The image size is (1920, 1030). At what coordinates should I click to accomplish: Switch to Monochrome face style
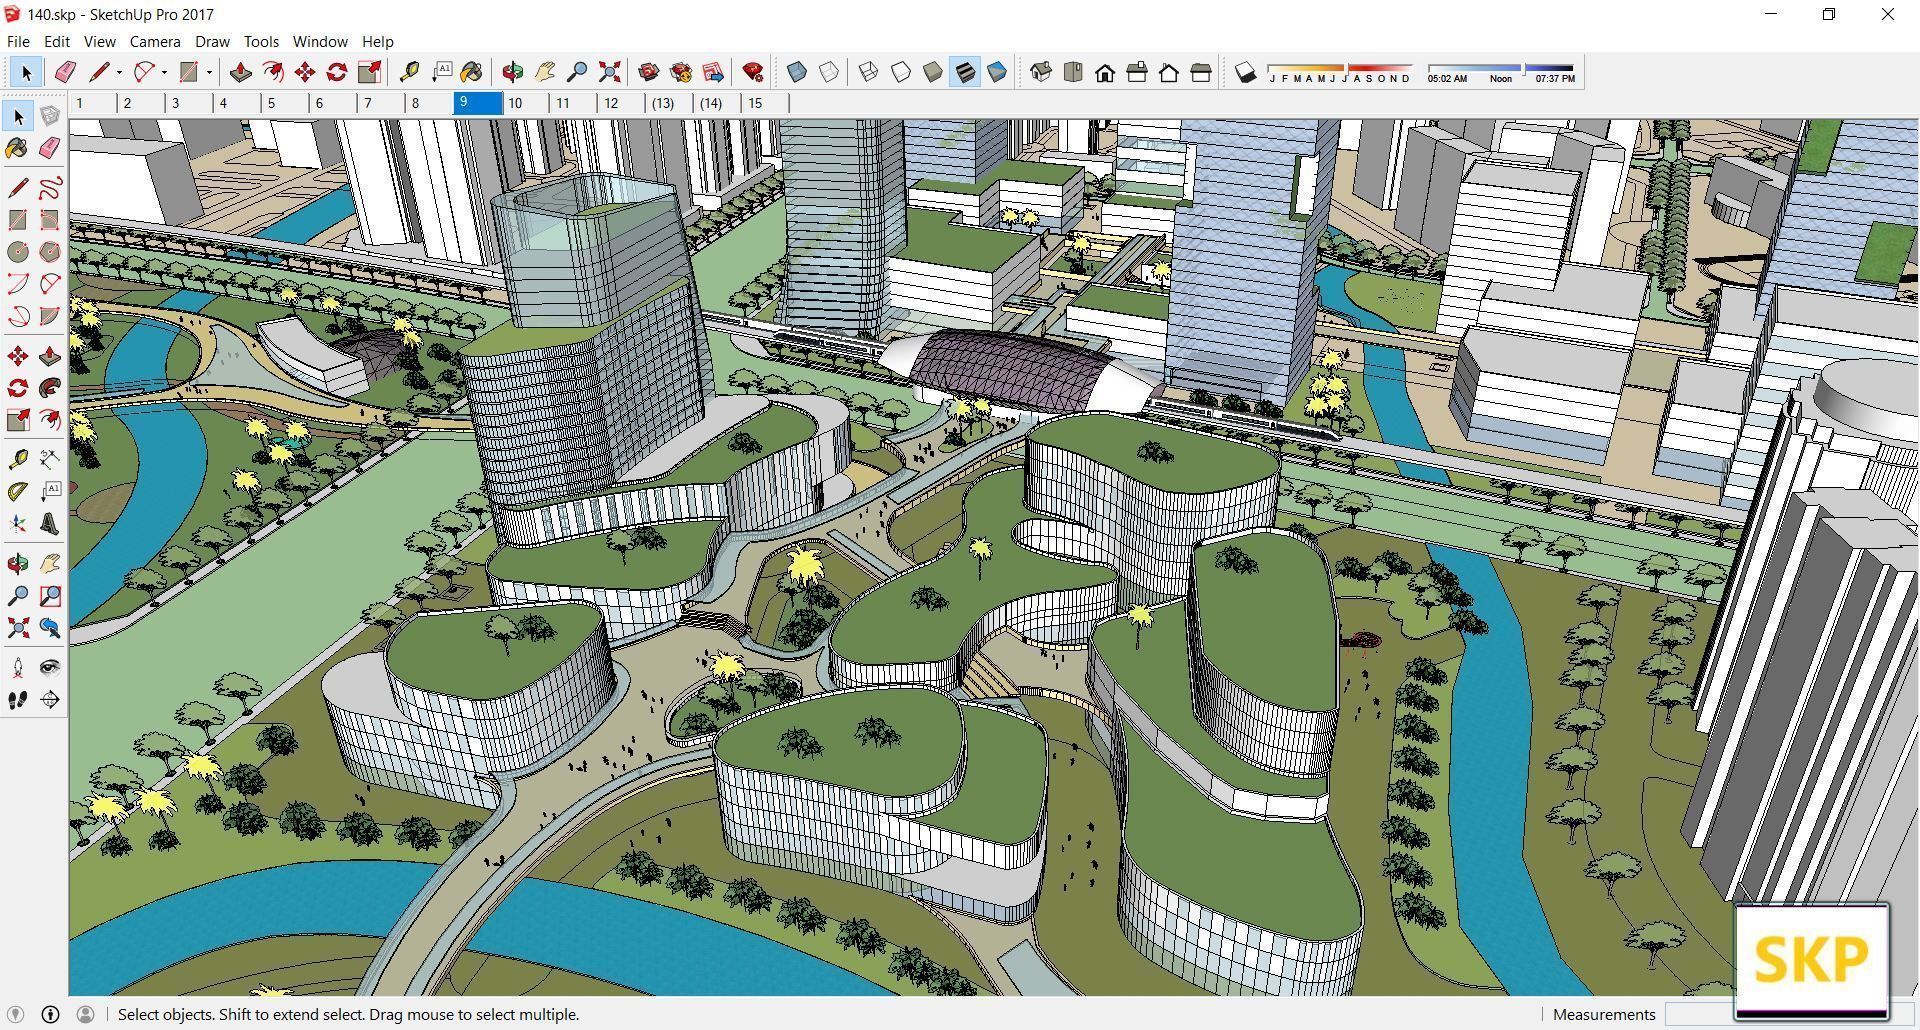[996, 72]
